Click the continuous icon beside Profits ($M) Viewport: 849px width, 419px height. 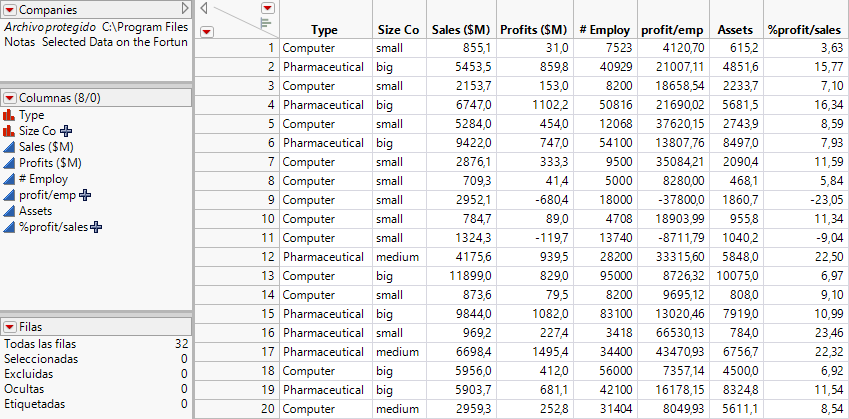(9, 163)
